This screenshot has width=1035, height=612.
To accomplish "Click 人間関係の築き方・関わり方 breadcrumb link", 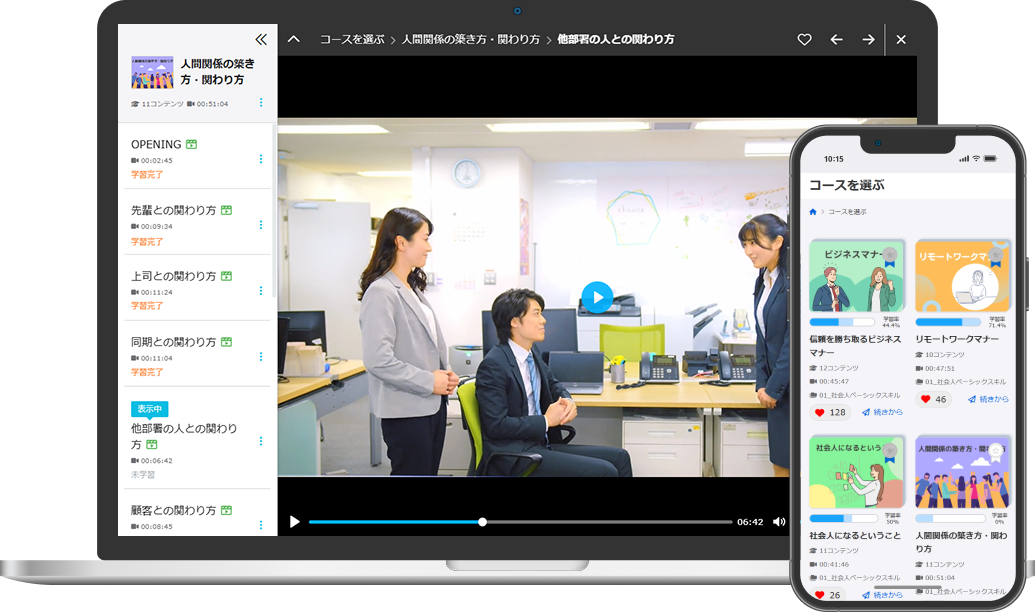I will 470,39.
